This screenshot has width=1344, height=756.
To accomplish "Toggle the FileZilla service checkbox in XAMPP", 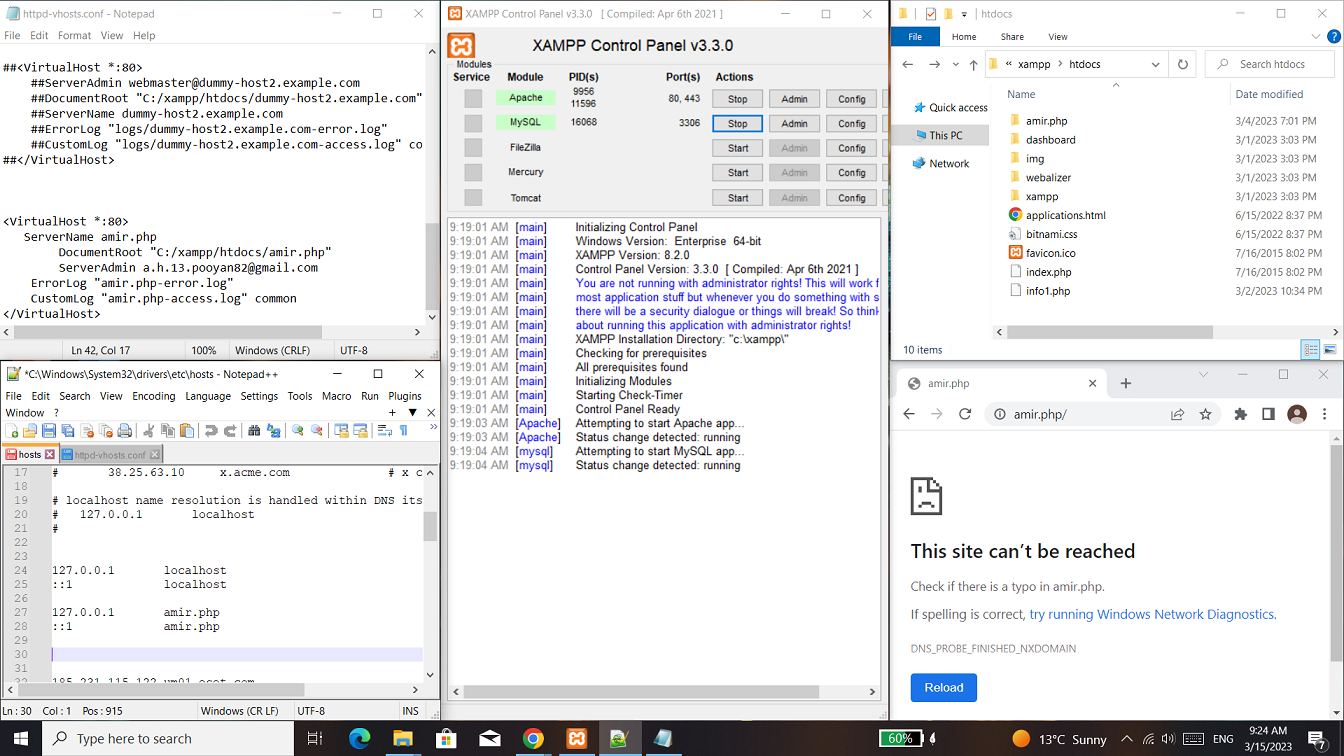I will [x=473, y=148].
